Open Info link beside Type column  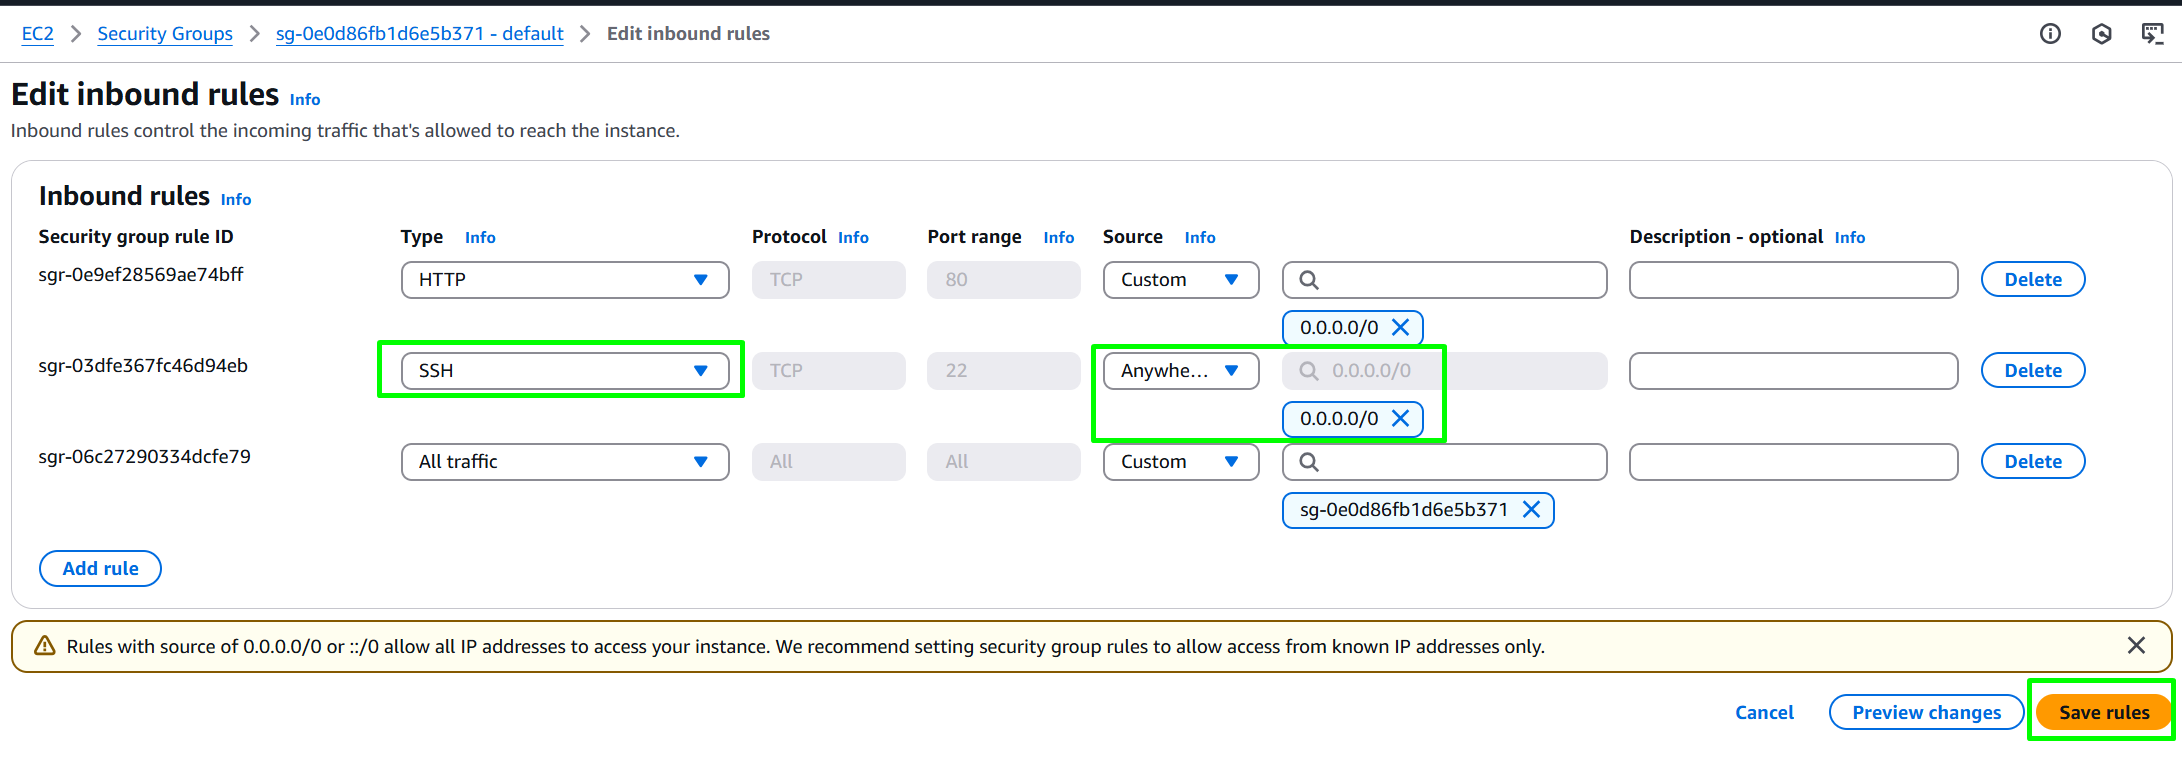[x=480, y=238]
